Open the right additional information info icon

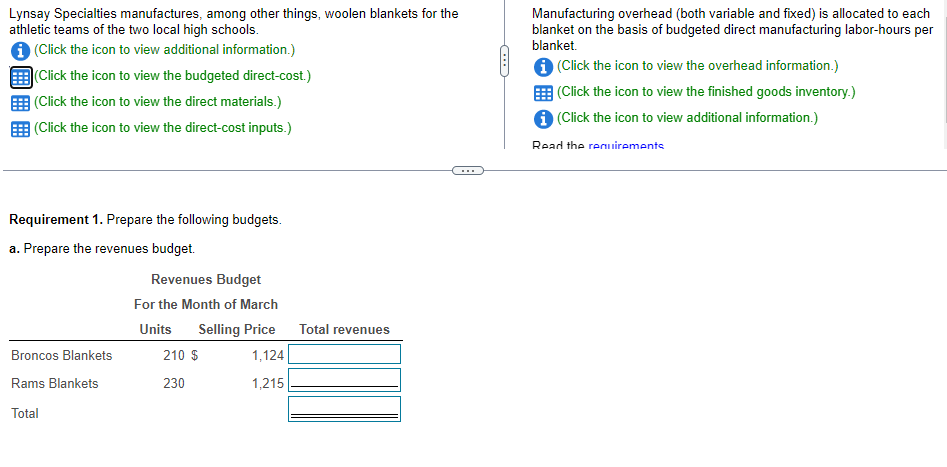pos(544,119)
